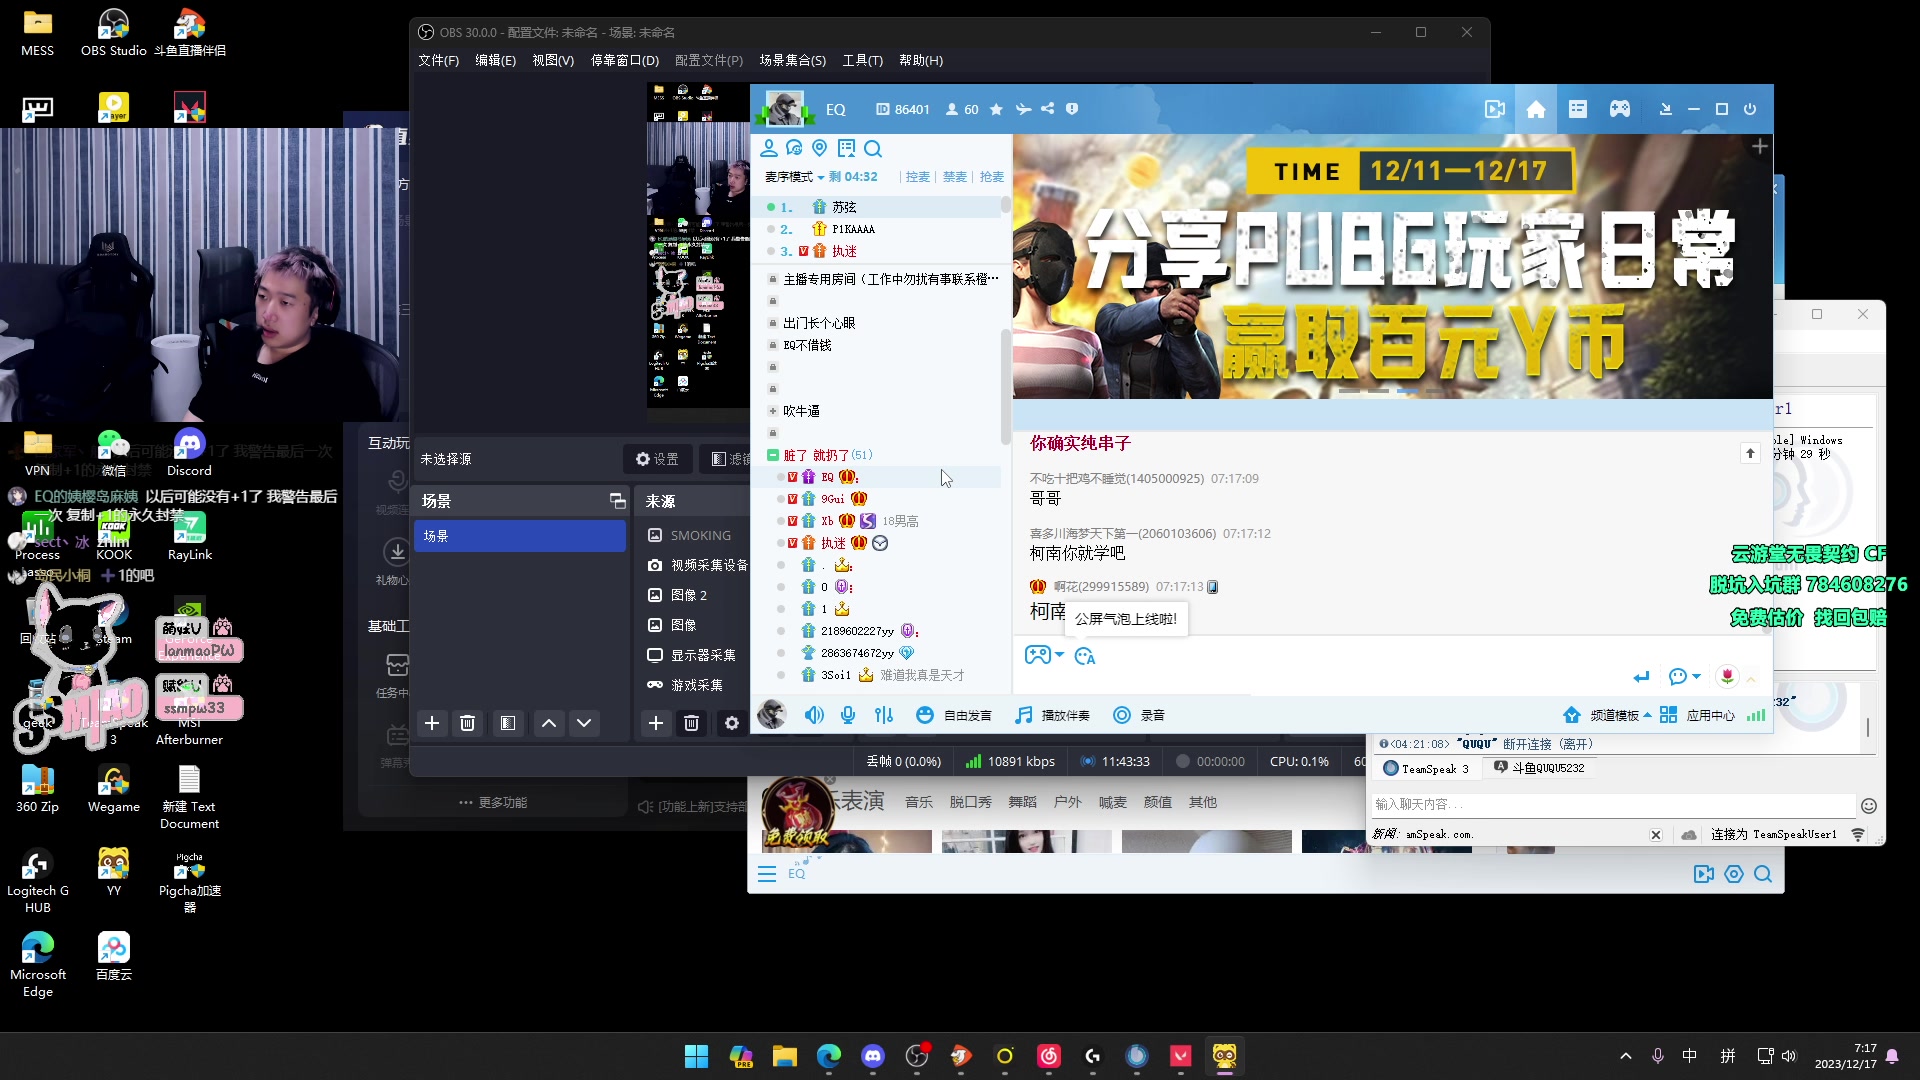Open OBS 场景集合(S) menu
Viewport: 1920px width, 1080px height.
[792, 60]
